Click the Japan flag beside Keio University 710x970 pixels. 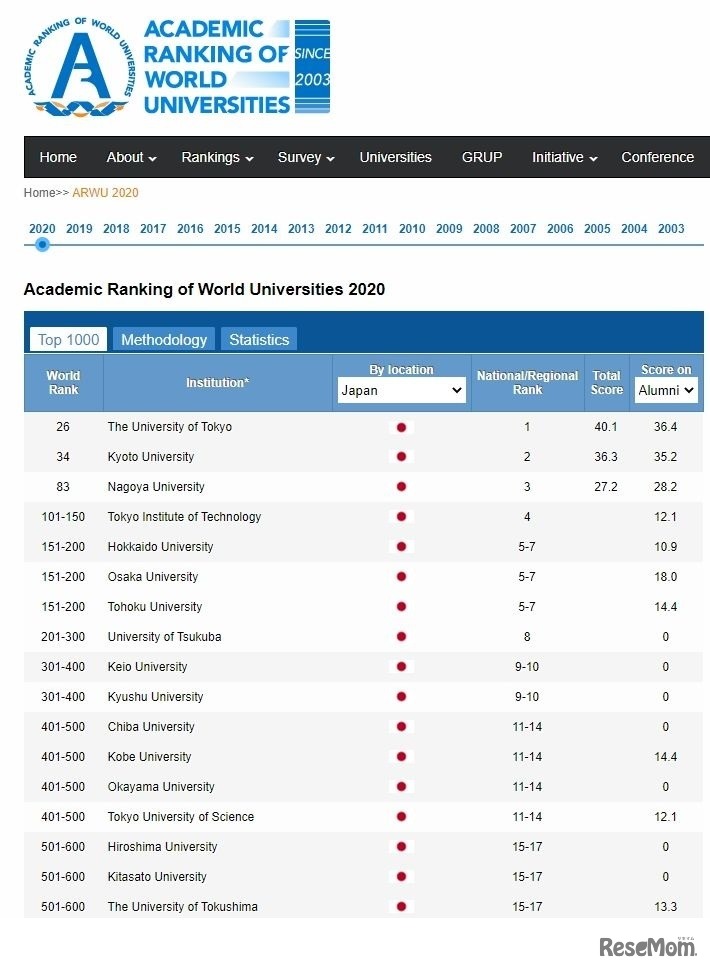pyautogui.click(x=401, y=667)
